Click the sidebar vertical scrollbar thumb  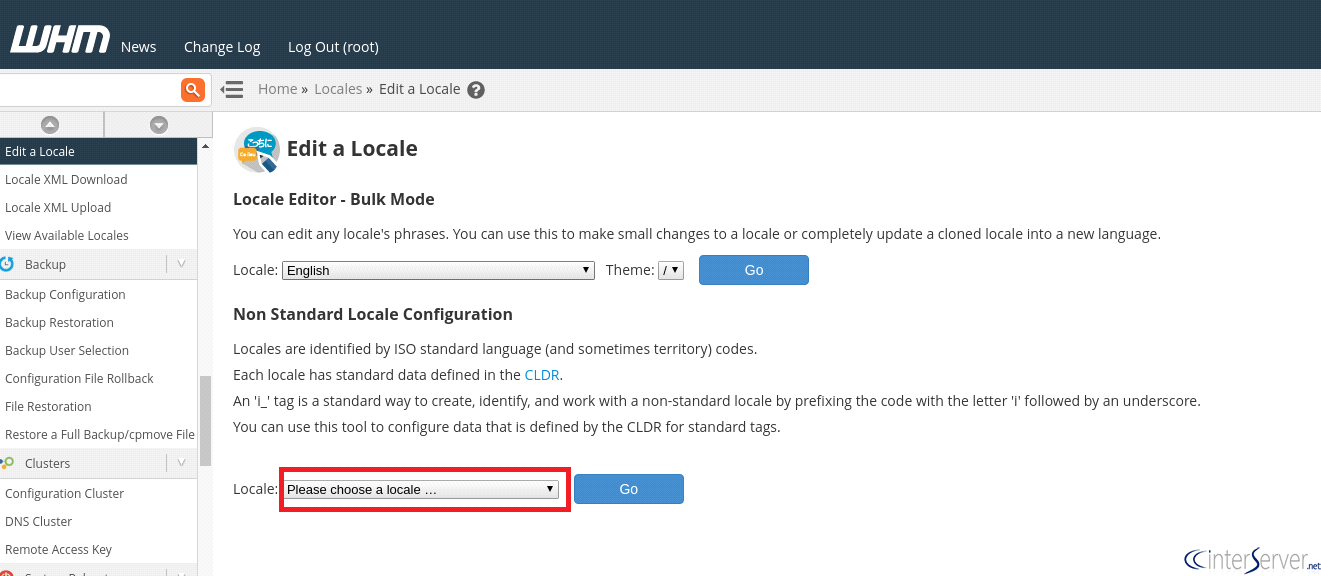point(205,420)
